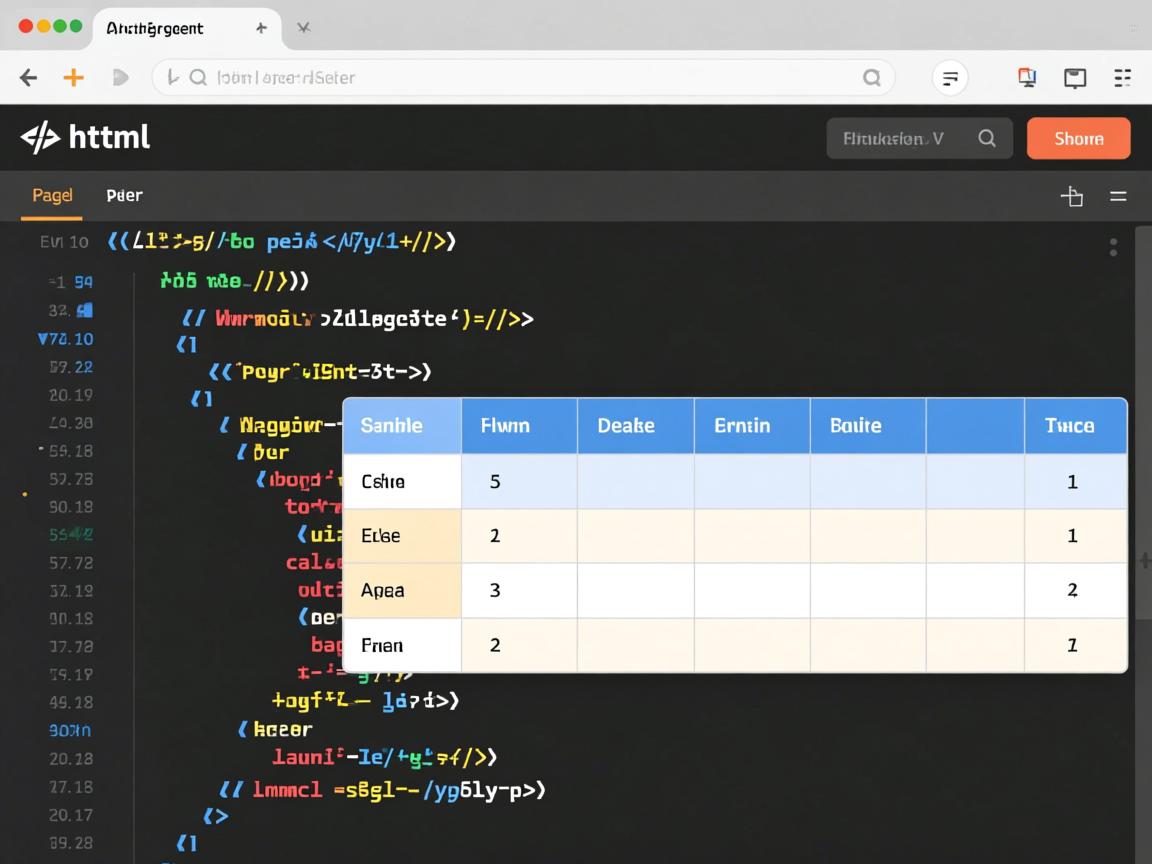Open the reader mode icon in toolbar

pos(950,78)
